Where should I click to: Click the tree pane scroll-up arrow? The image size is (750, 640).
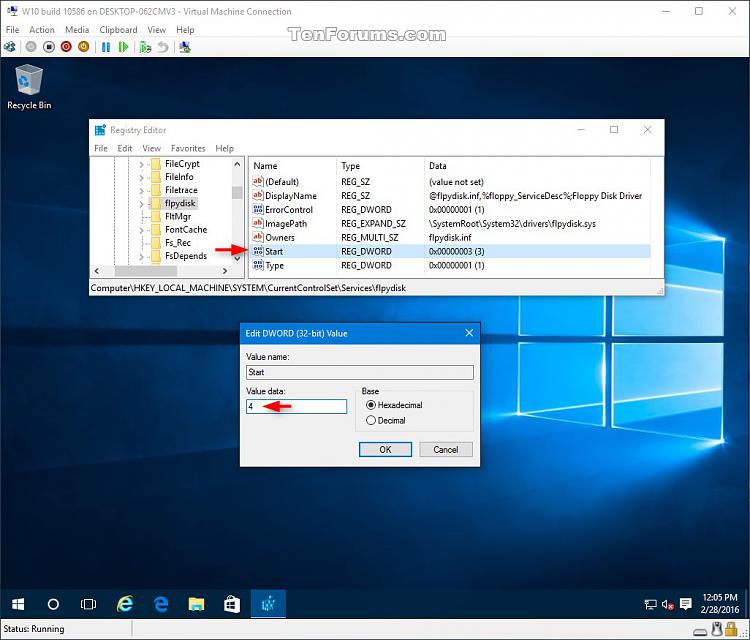(x=237, y=164)
